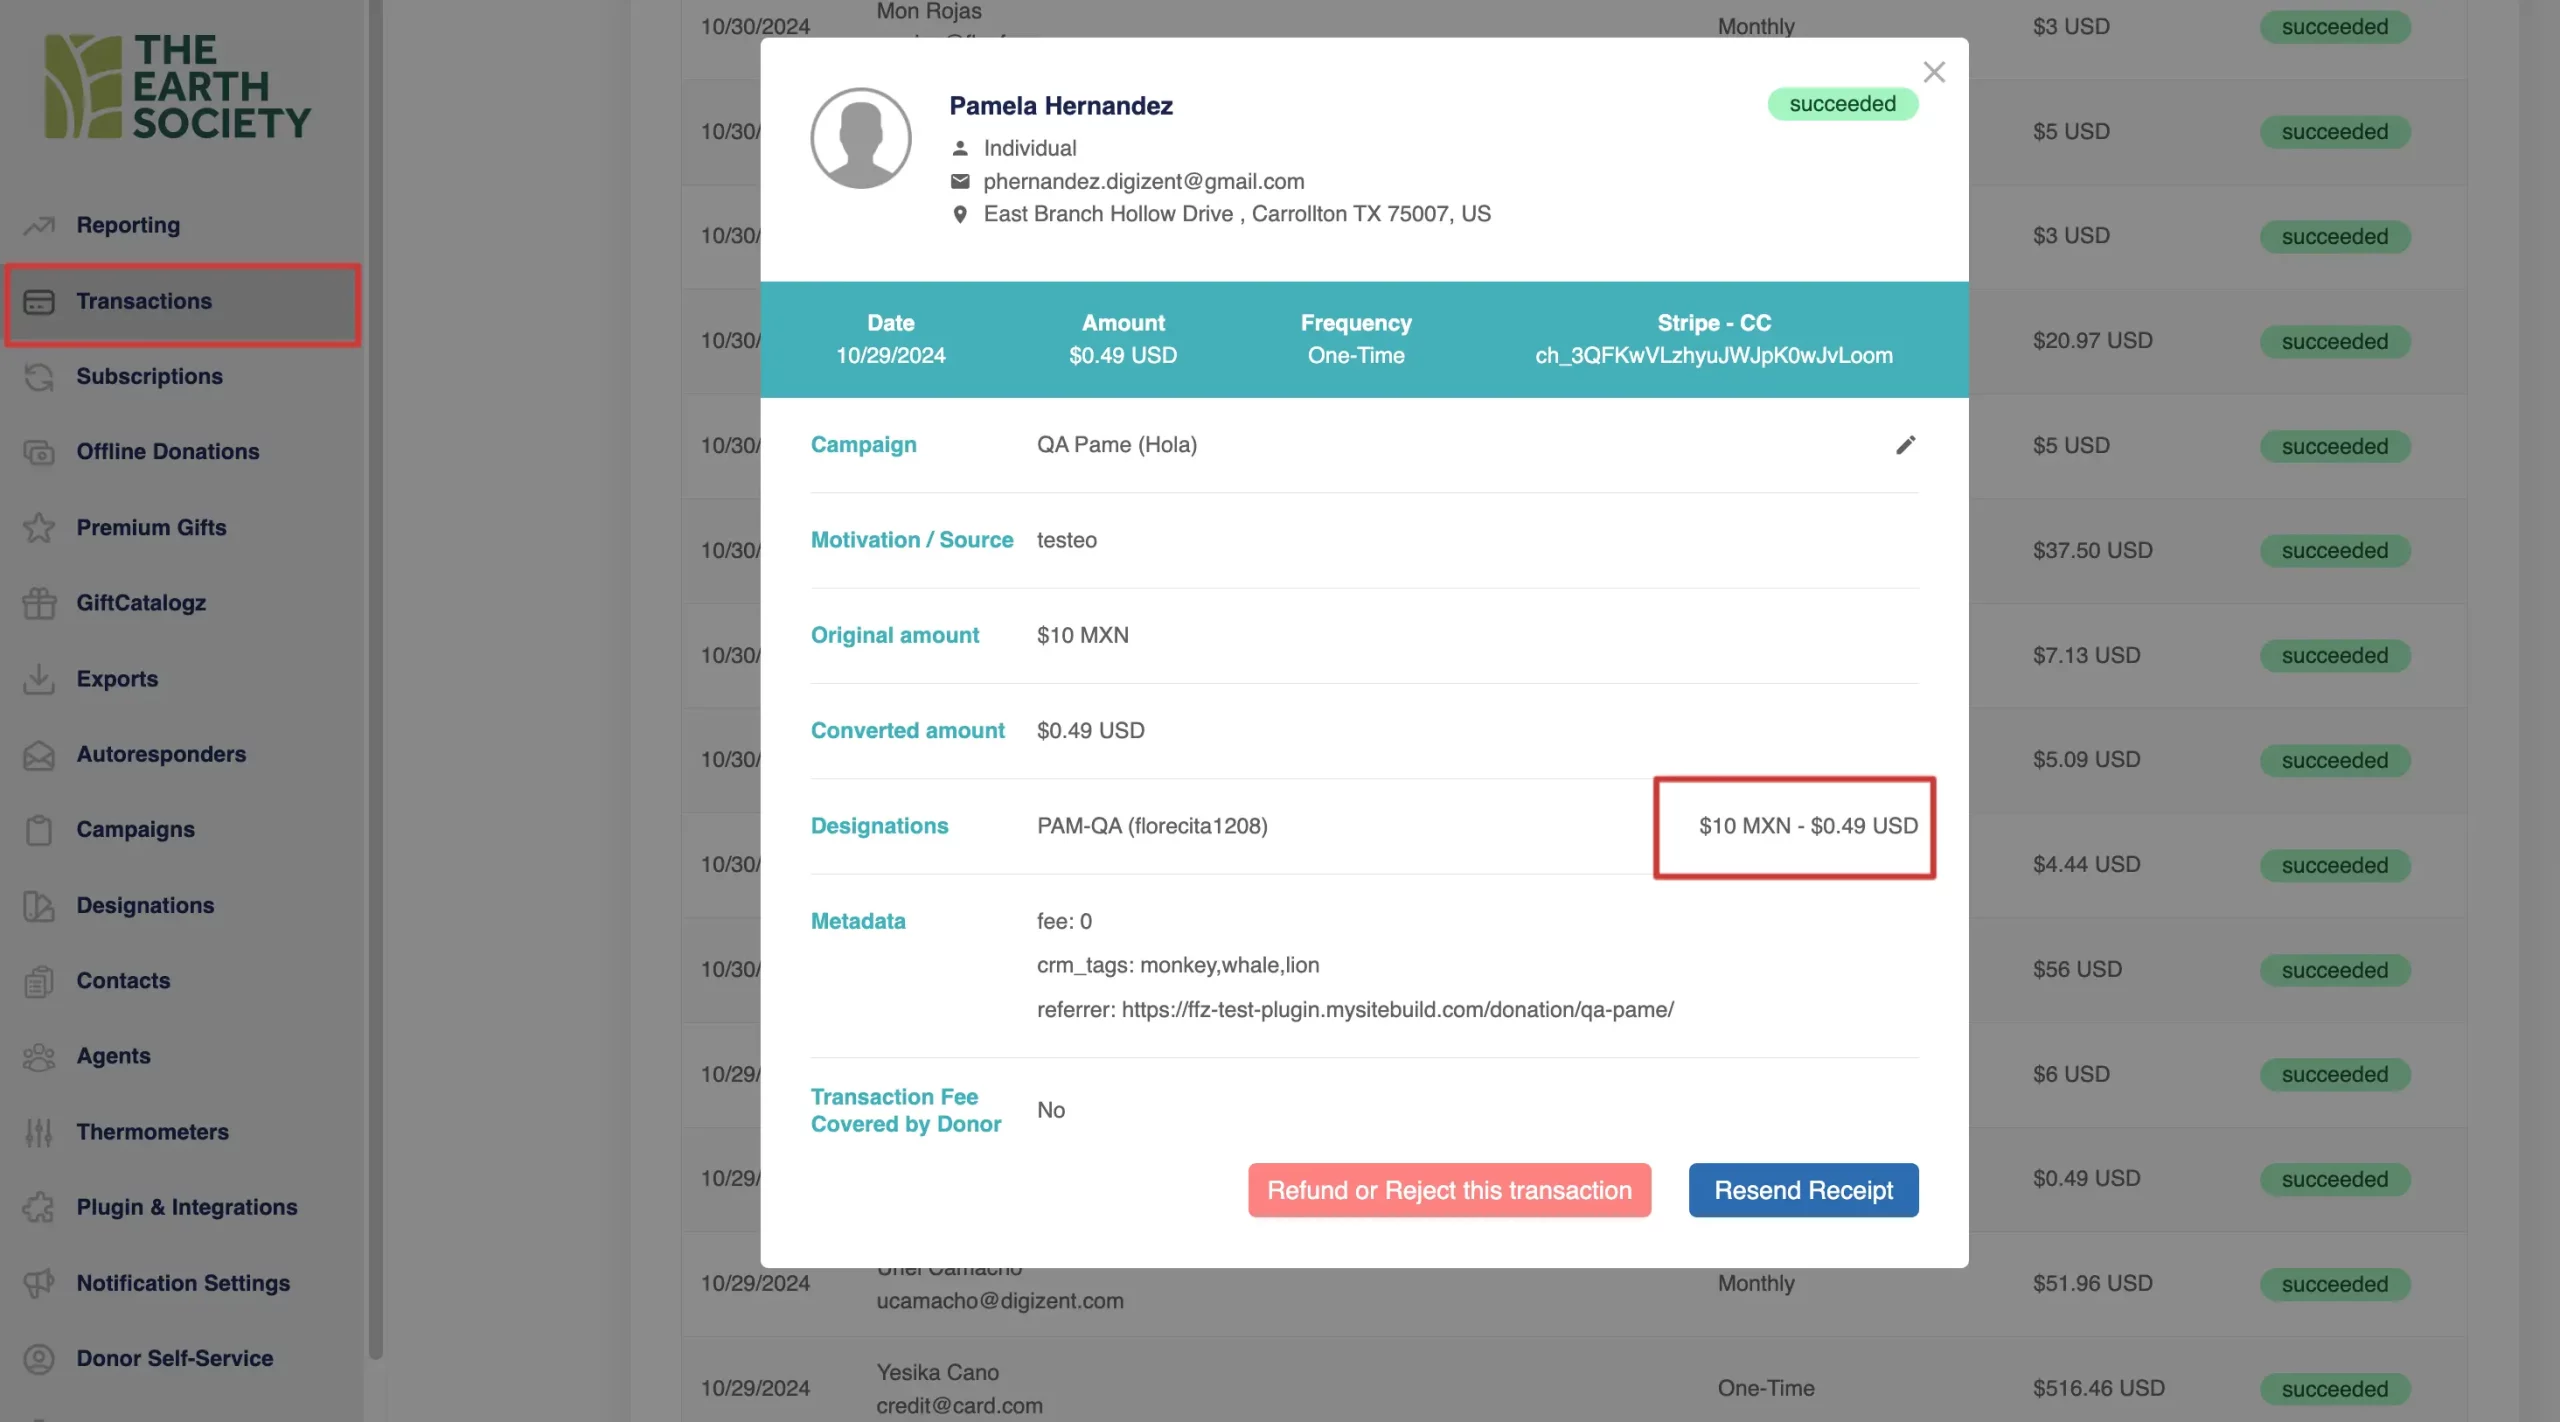Click Refund or Reject this transaction button
The width and height of the screenshot is (2560, 1422).
tap(1449, 1190)
